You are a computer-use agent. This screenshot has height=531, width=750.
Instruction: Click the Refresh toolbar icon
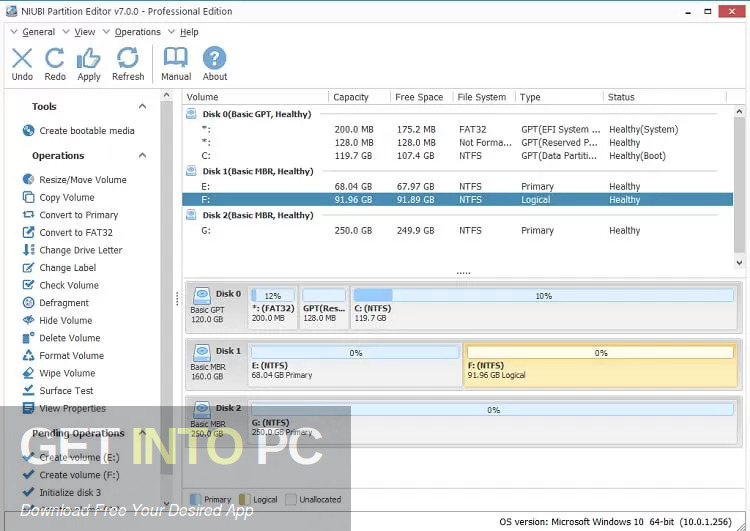(x=128, y=58)
